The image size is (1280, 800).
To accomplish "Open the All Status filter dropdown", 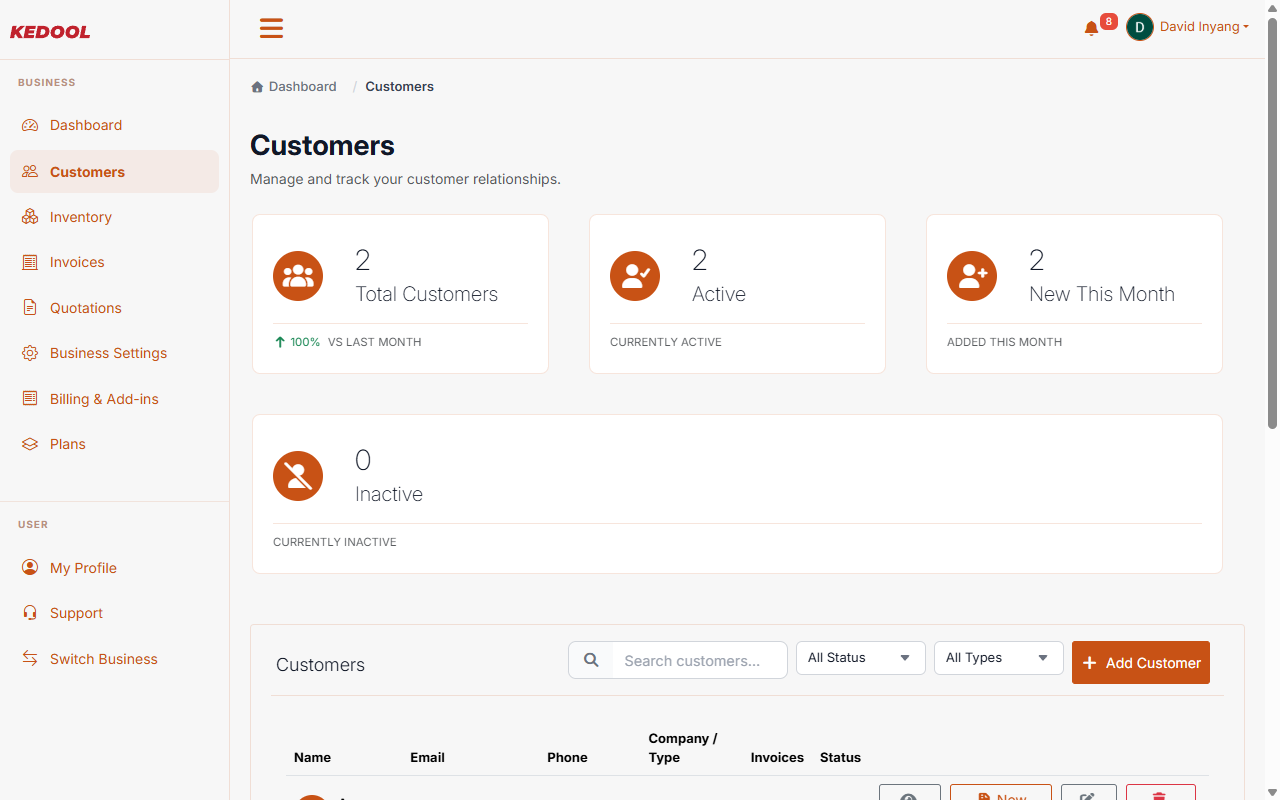I will pos(861,658).
